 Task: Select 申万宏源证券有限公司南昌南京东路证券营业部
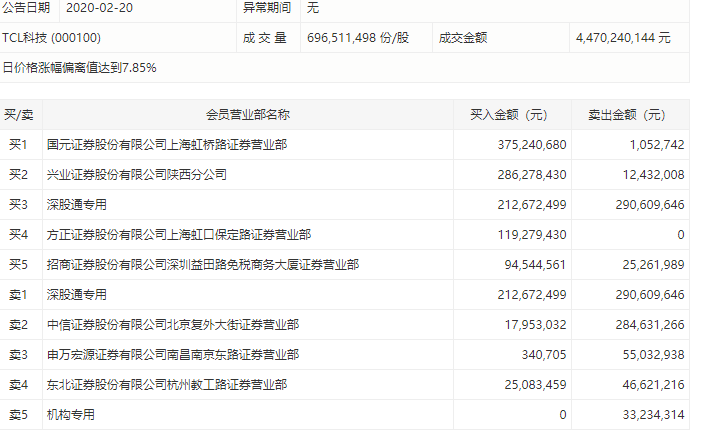pyautogui.click(x=173, y=355)
